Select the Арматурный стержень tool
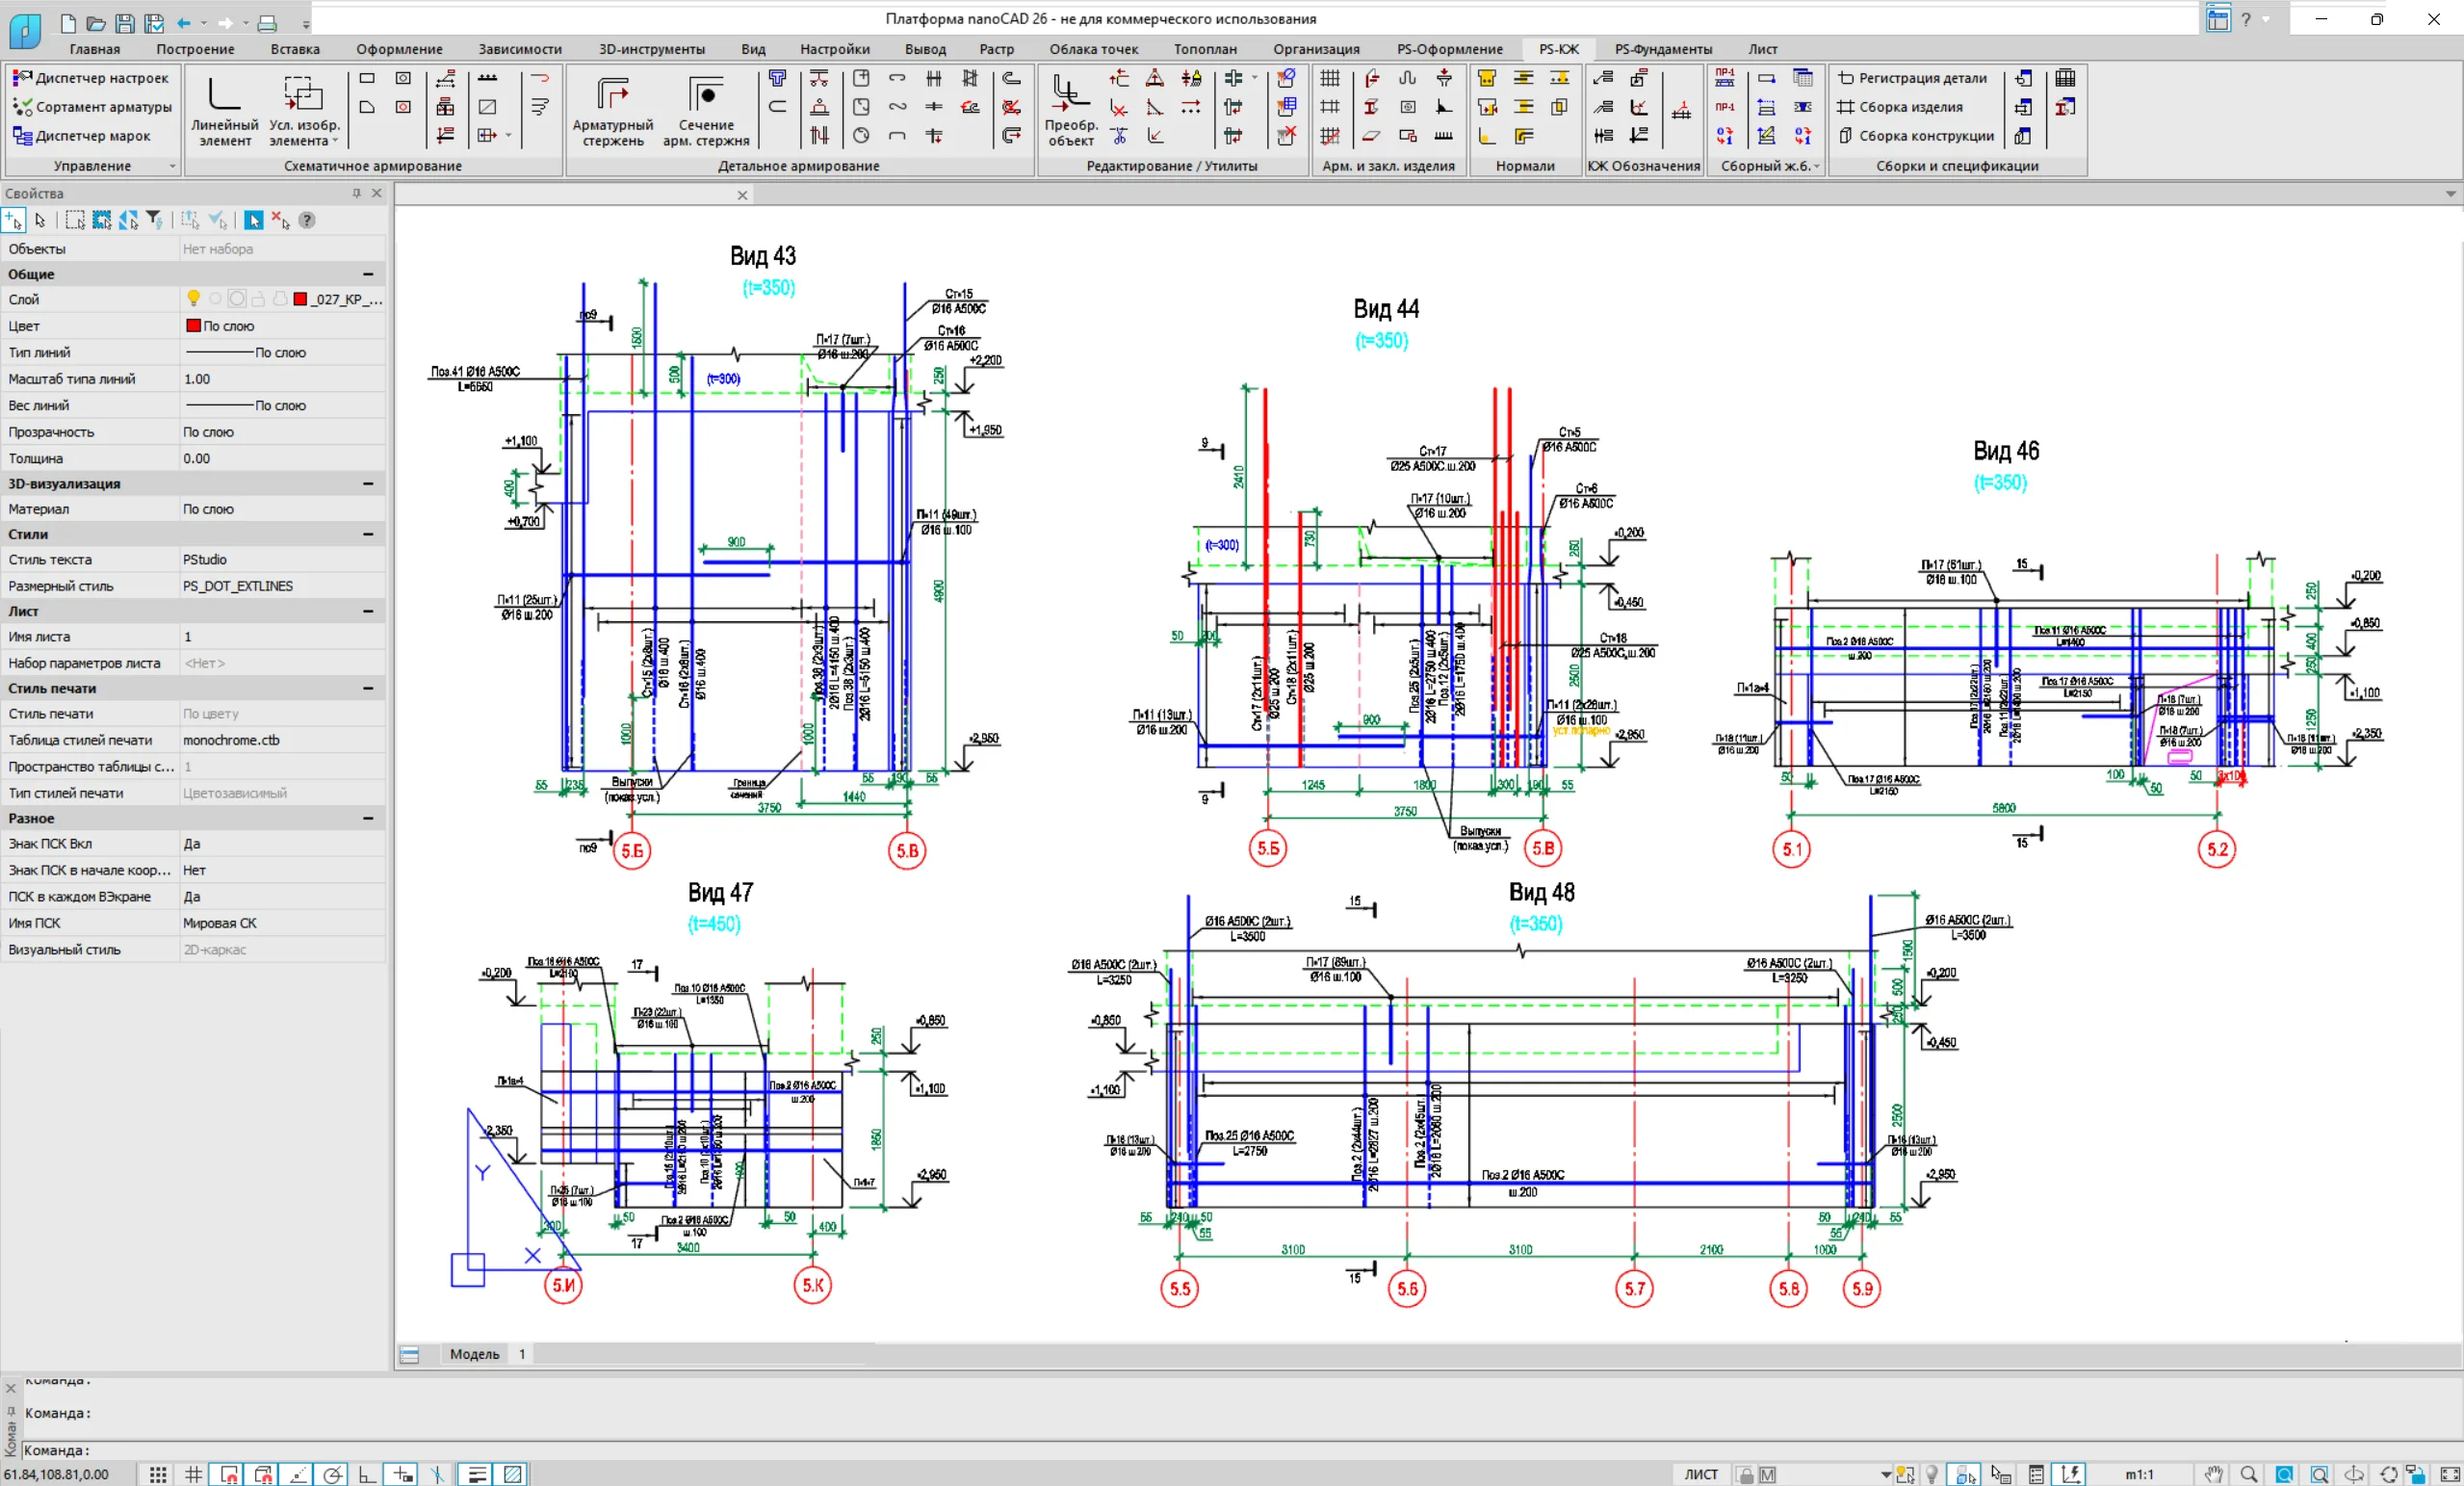This screenshot has height=1486, width=2464. [x=612, y=110]
